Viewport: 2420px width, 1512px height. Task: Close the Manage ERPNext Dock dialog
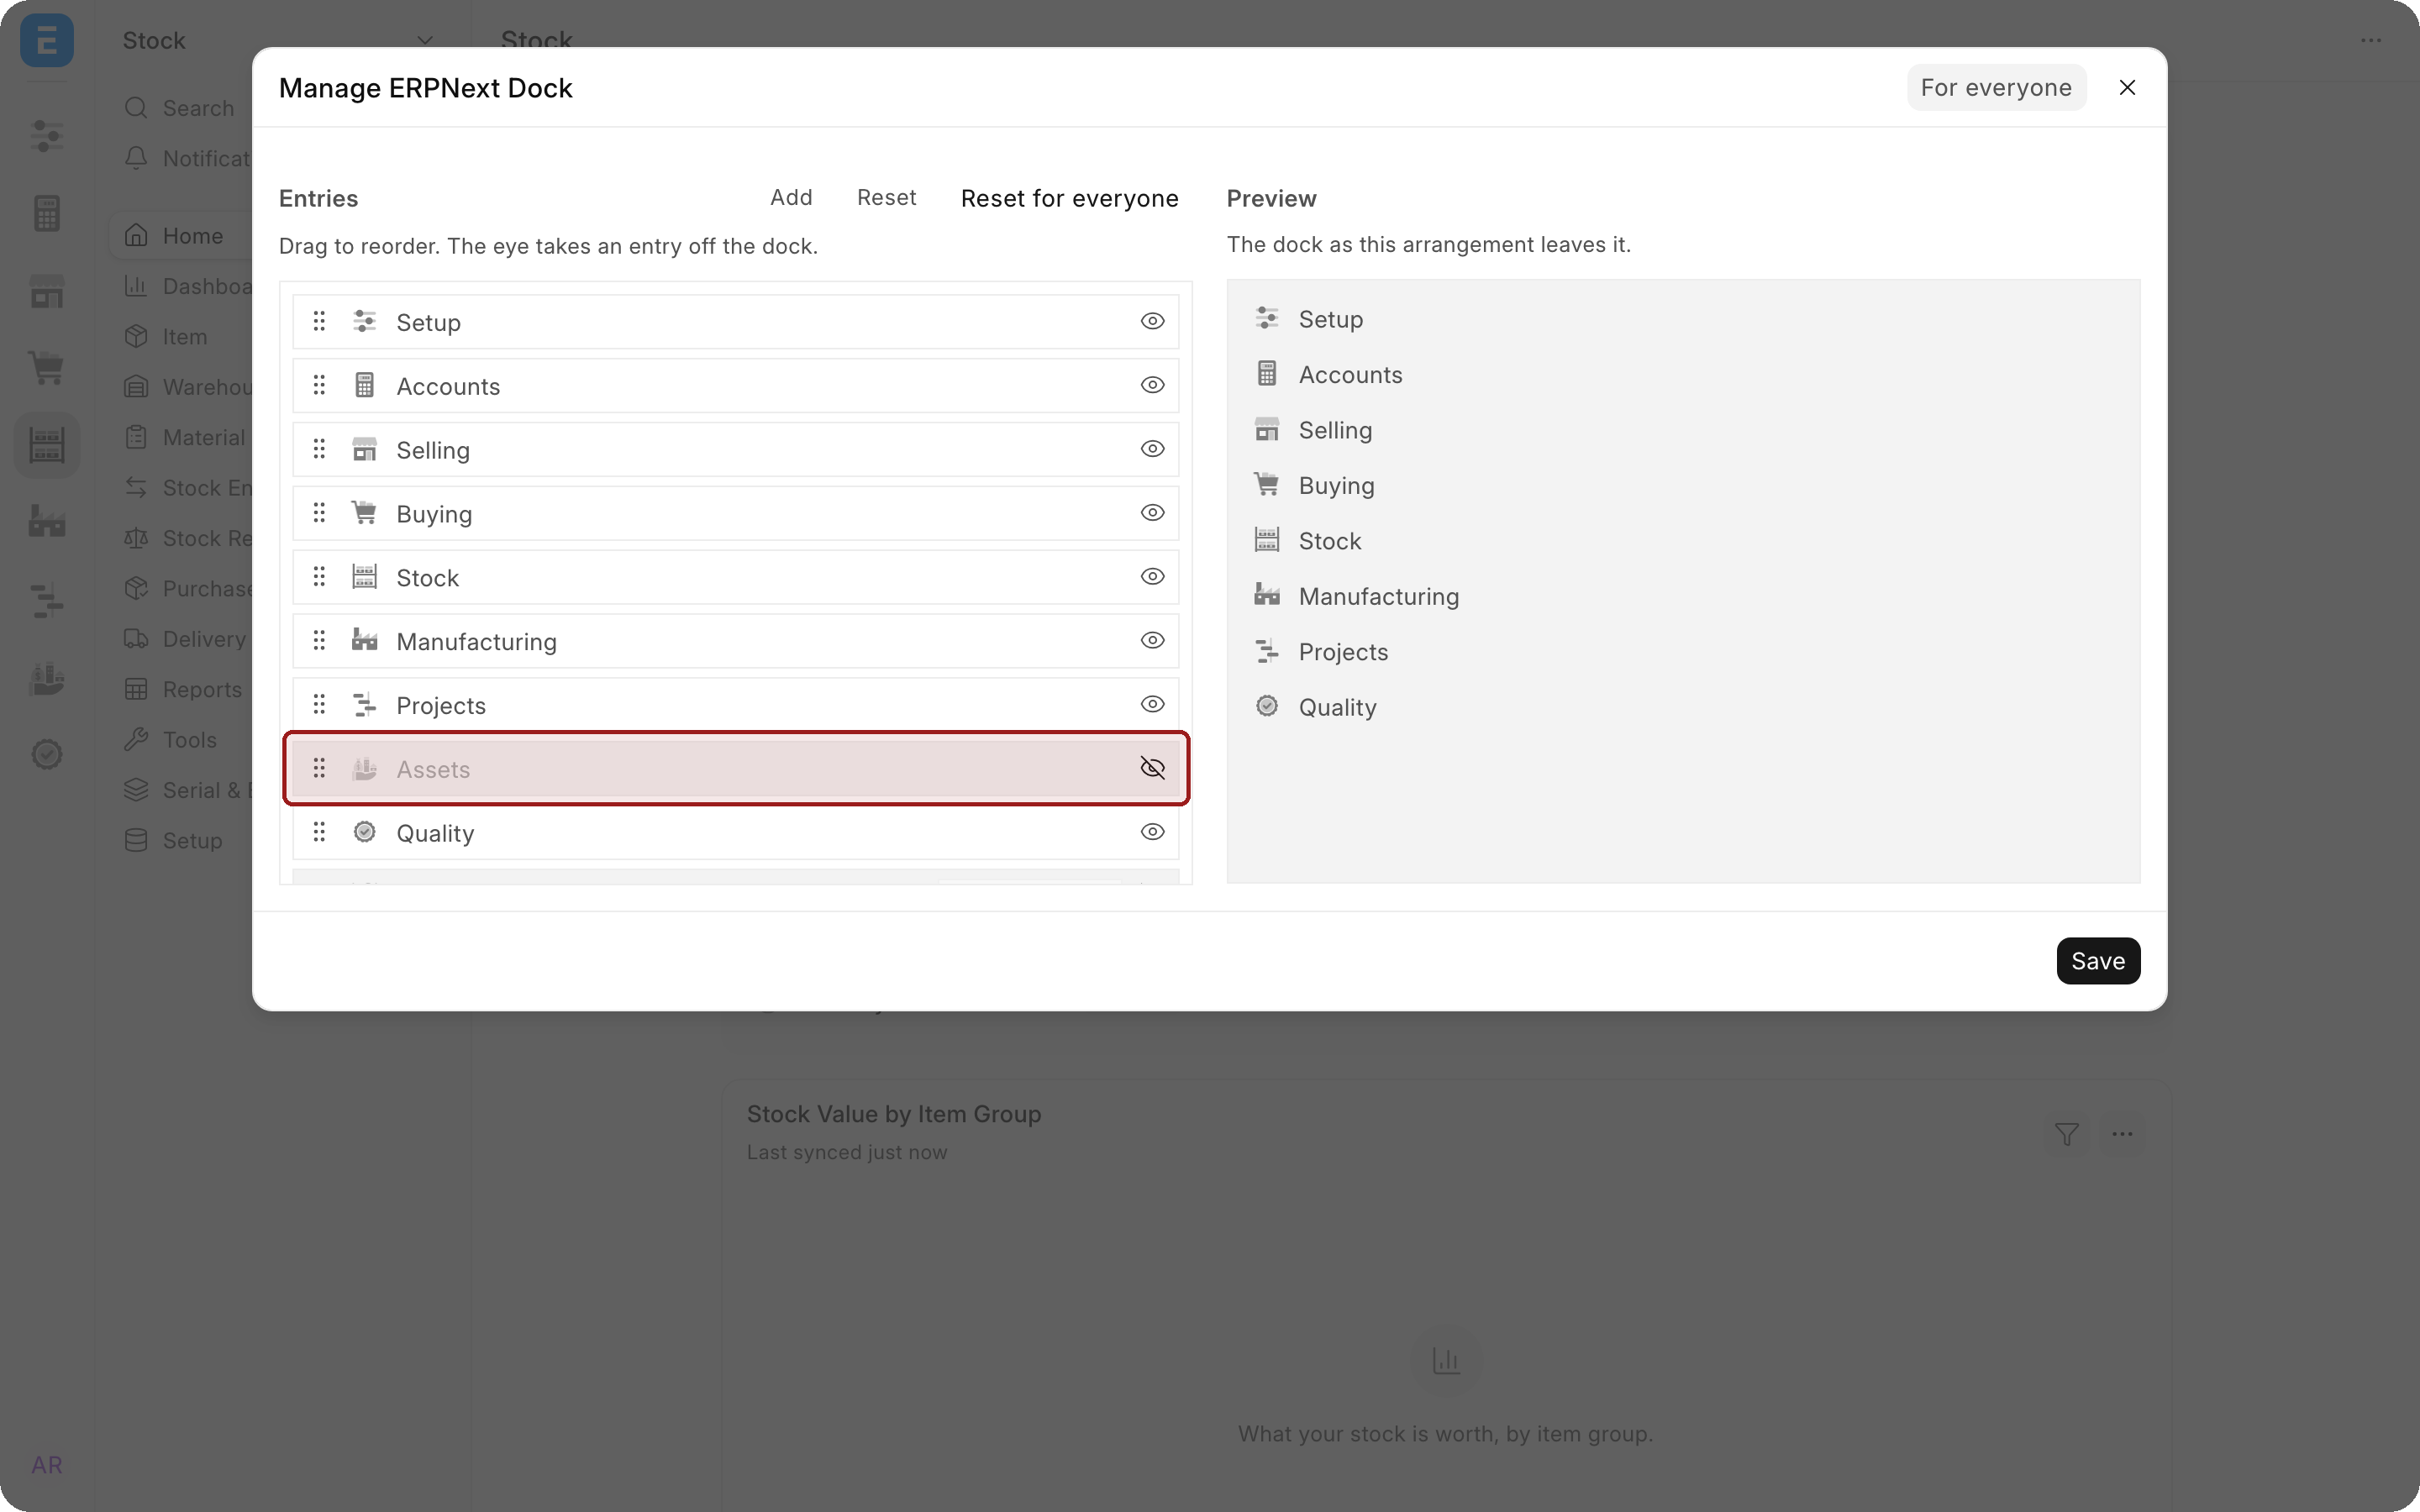2127,88
